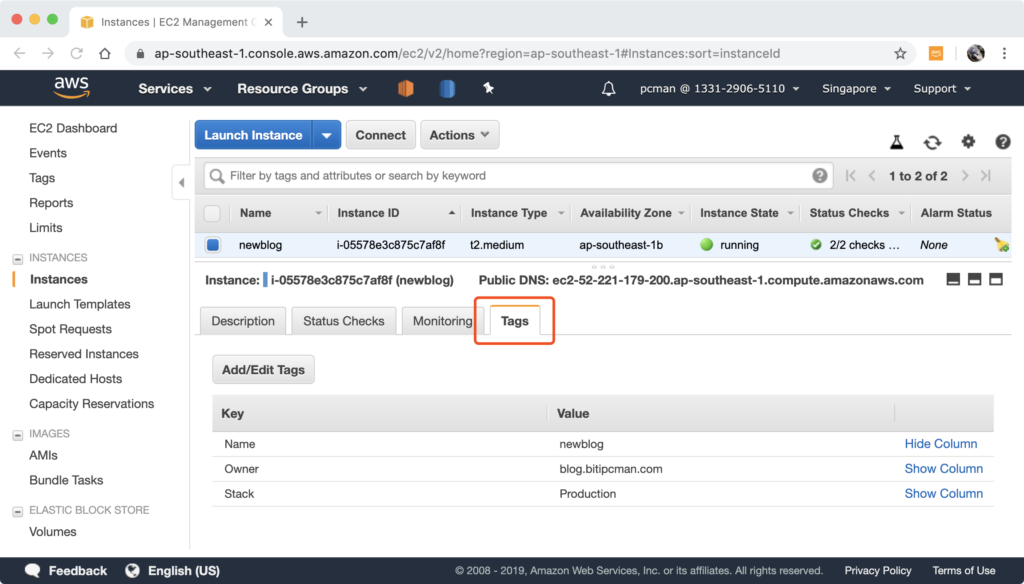Click the Connect button

point(381,135)
